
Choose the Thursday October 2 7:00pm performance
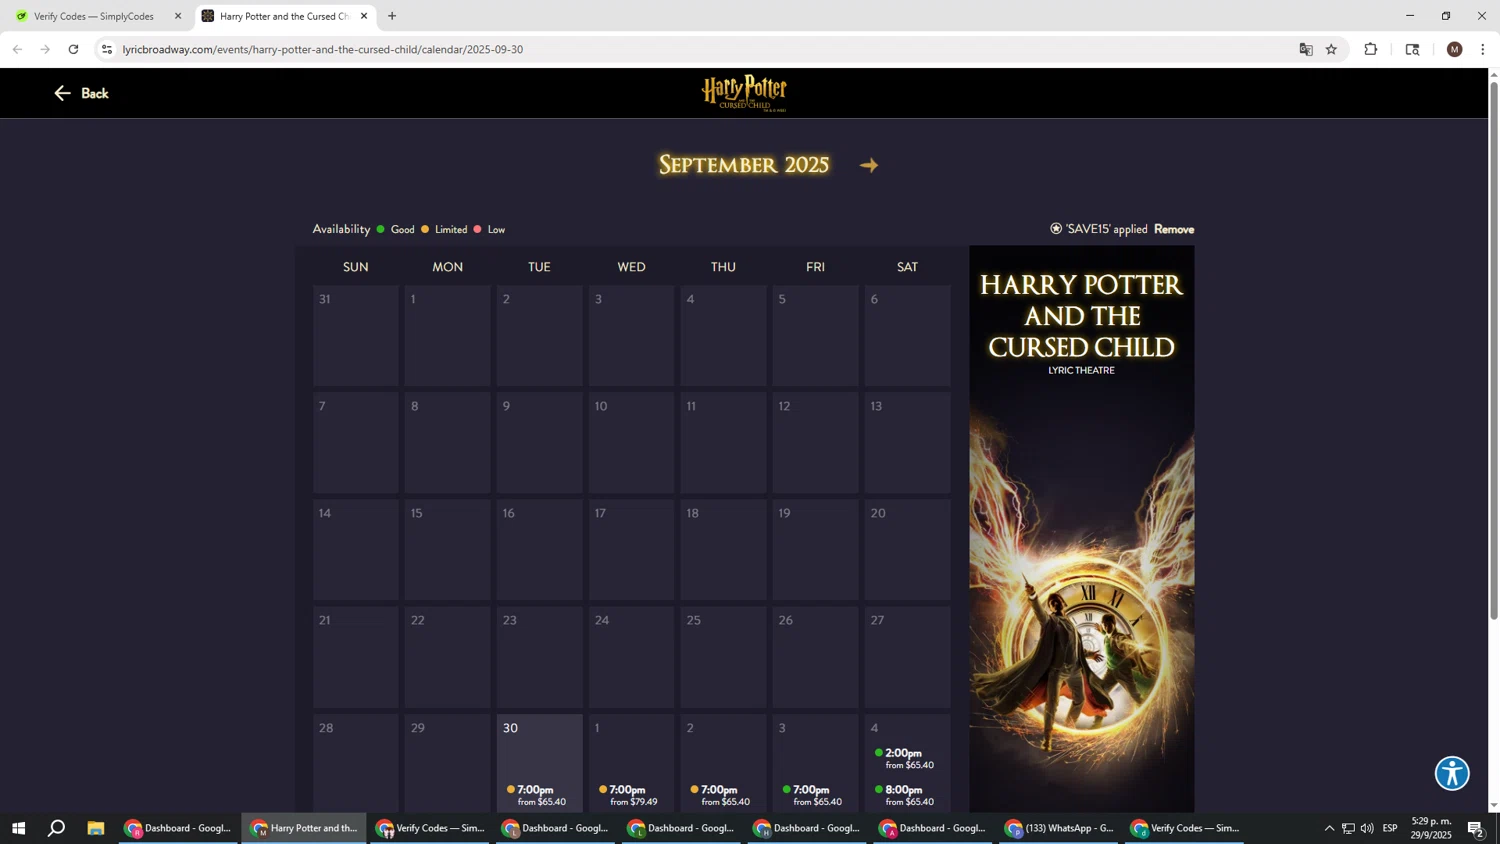click(x=720, y=795)
